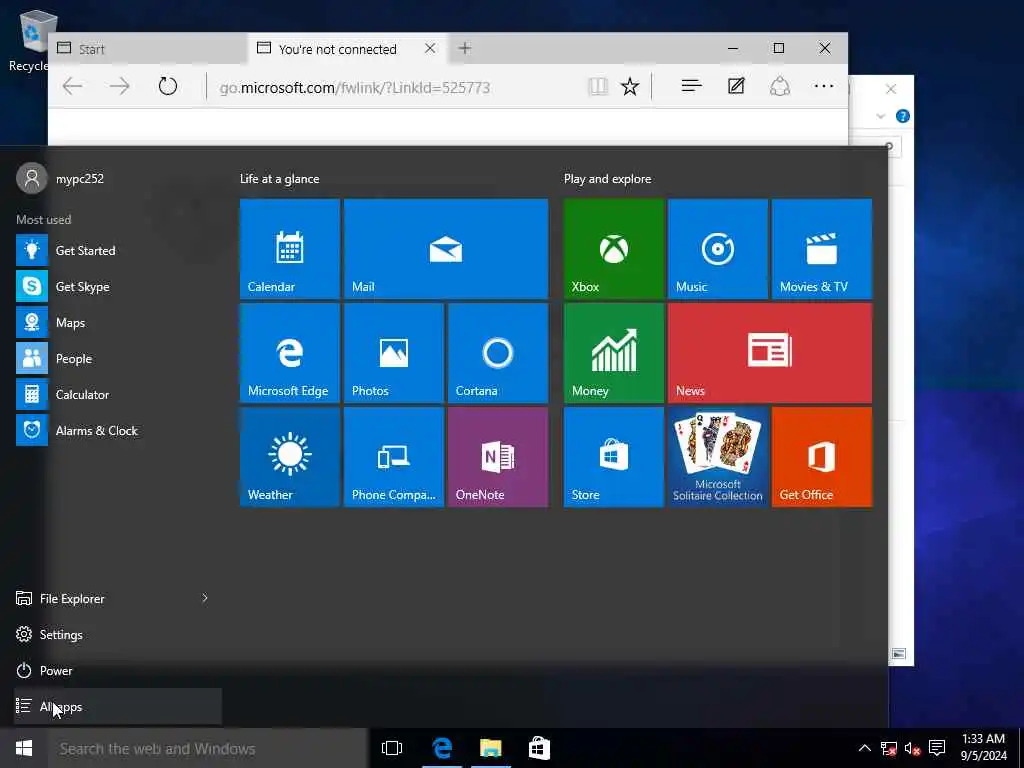
Task: Launch Microsoft Edge tile
Action: pos(289,353)
